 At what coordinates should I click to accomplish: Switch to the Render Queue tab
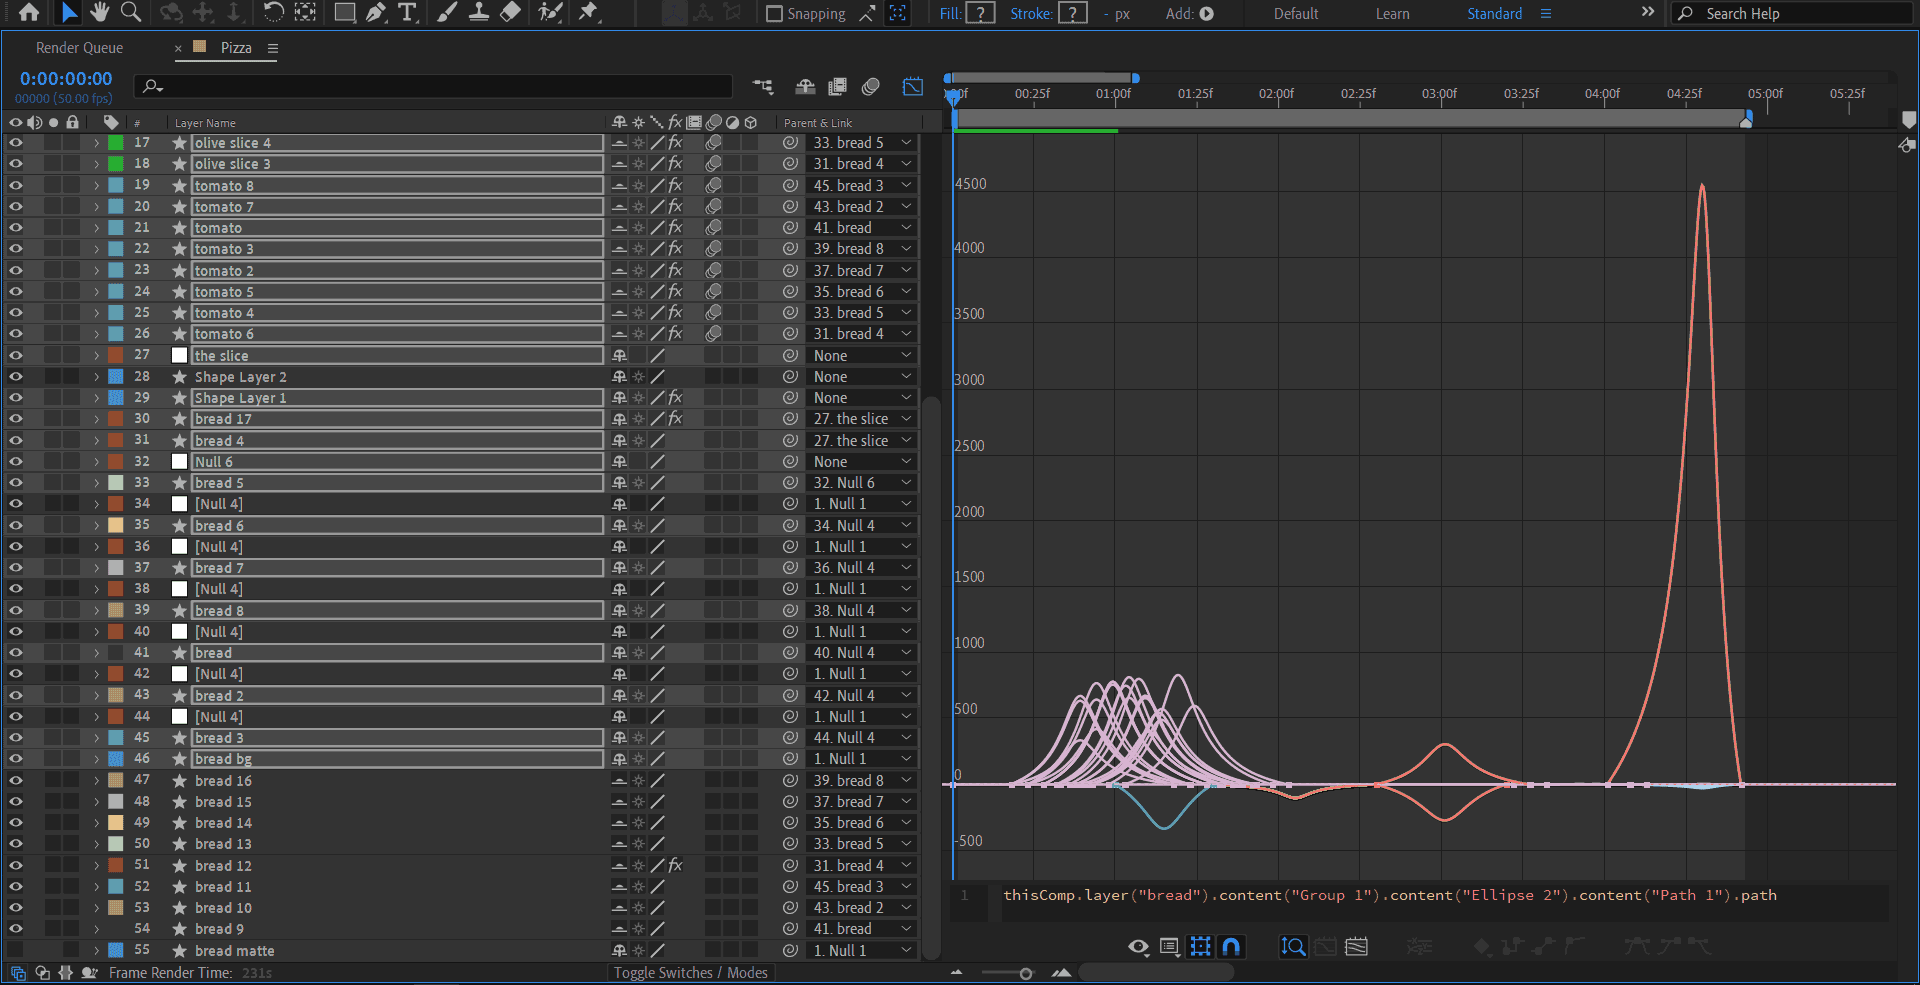click(79, 48)
